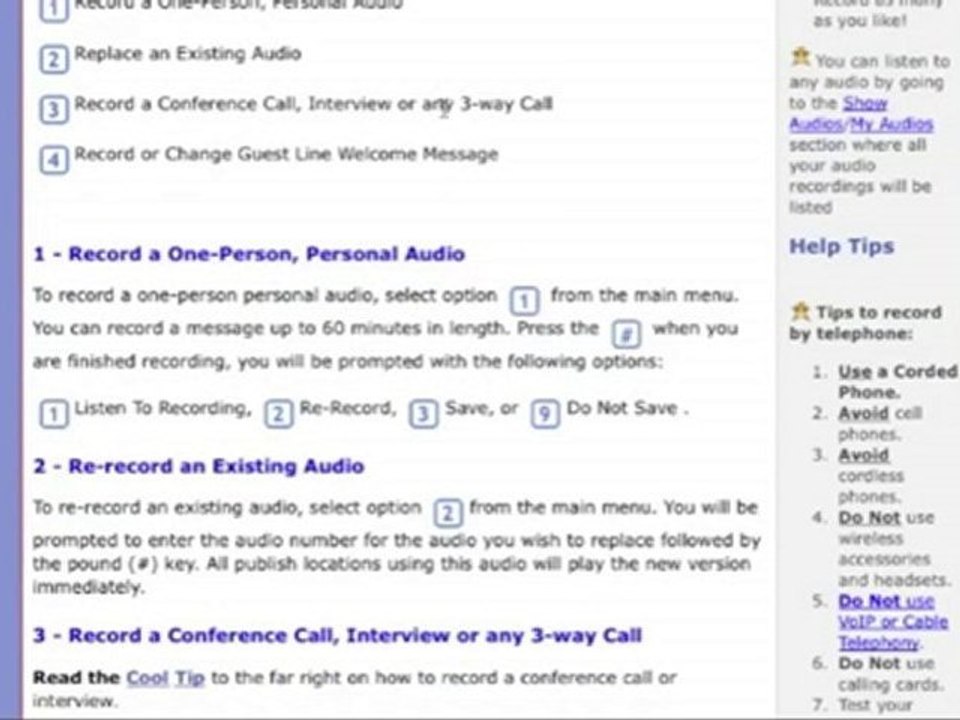Click the 'Use a Corded Phone.' tip
The image size is (960, 720).
tap(897, 381)
